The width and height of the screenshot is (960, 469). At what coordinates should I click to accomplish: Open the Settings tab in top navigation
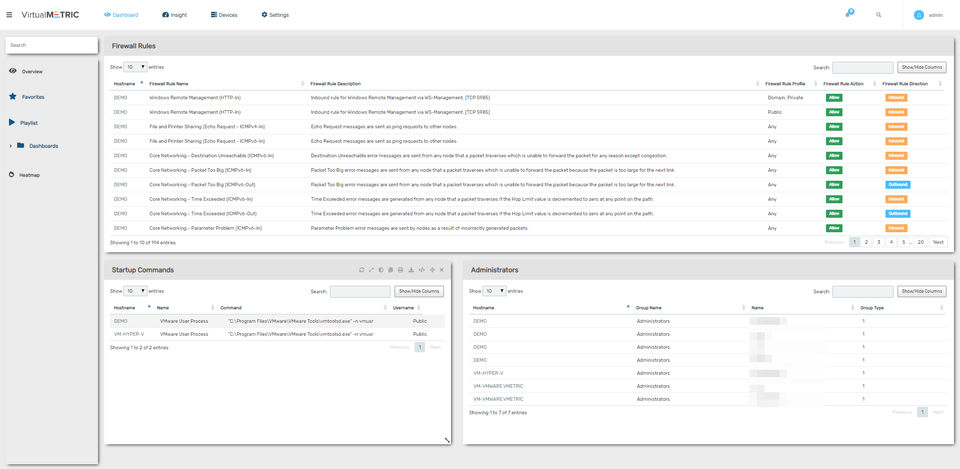tap(275, 15)
